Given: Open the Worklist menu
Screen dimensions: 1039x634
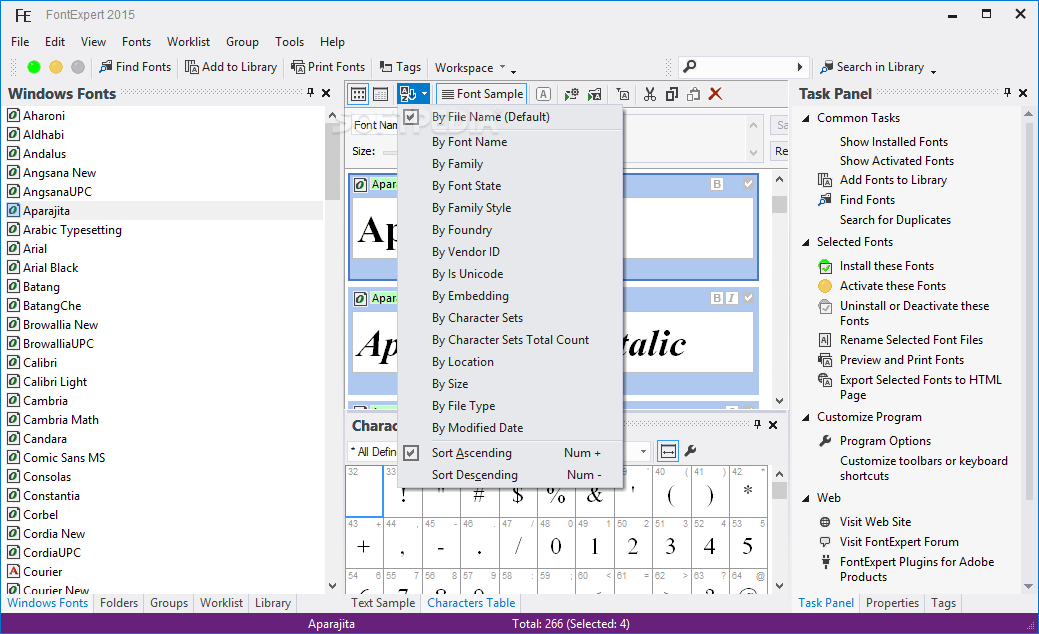Looking at the screenshot, I should pos(188,42).
